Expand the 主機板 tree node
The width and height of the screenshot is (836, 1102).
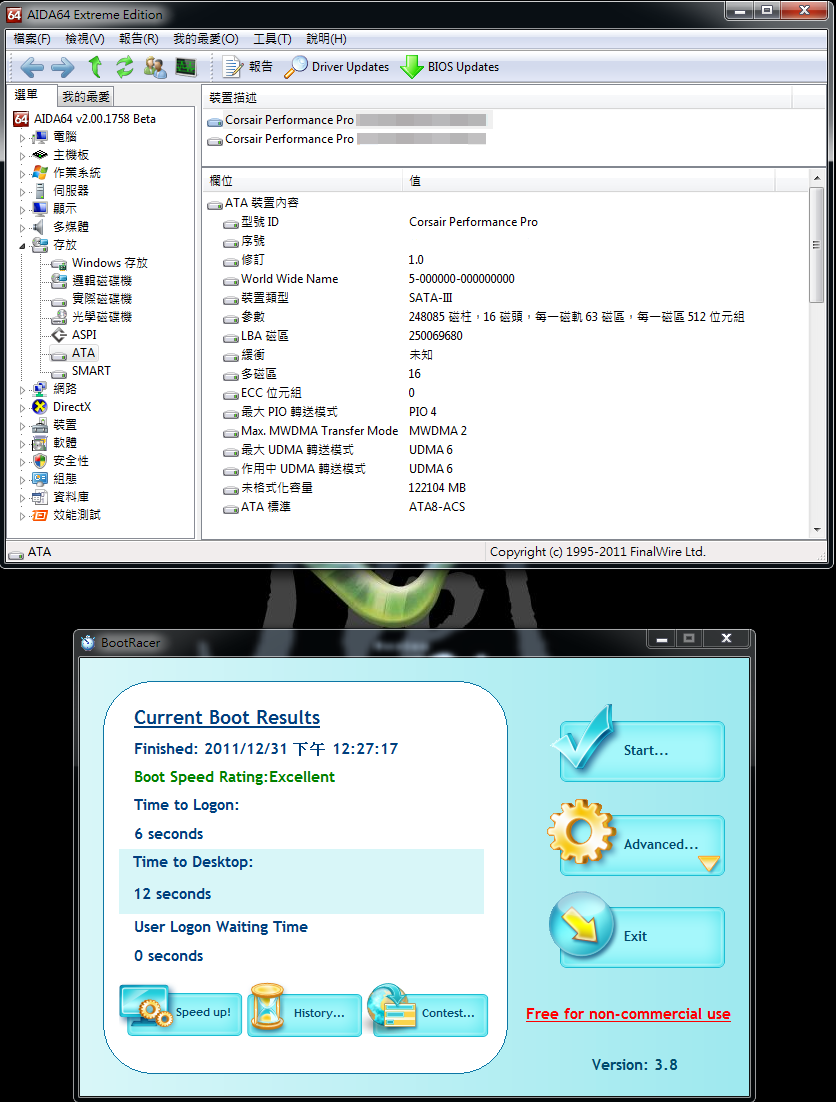[x=22, y=155]
